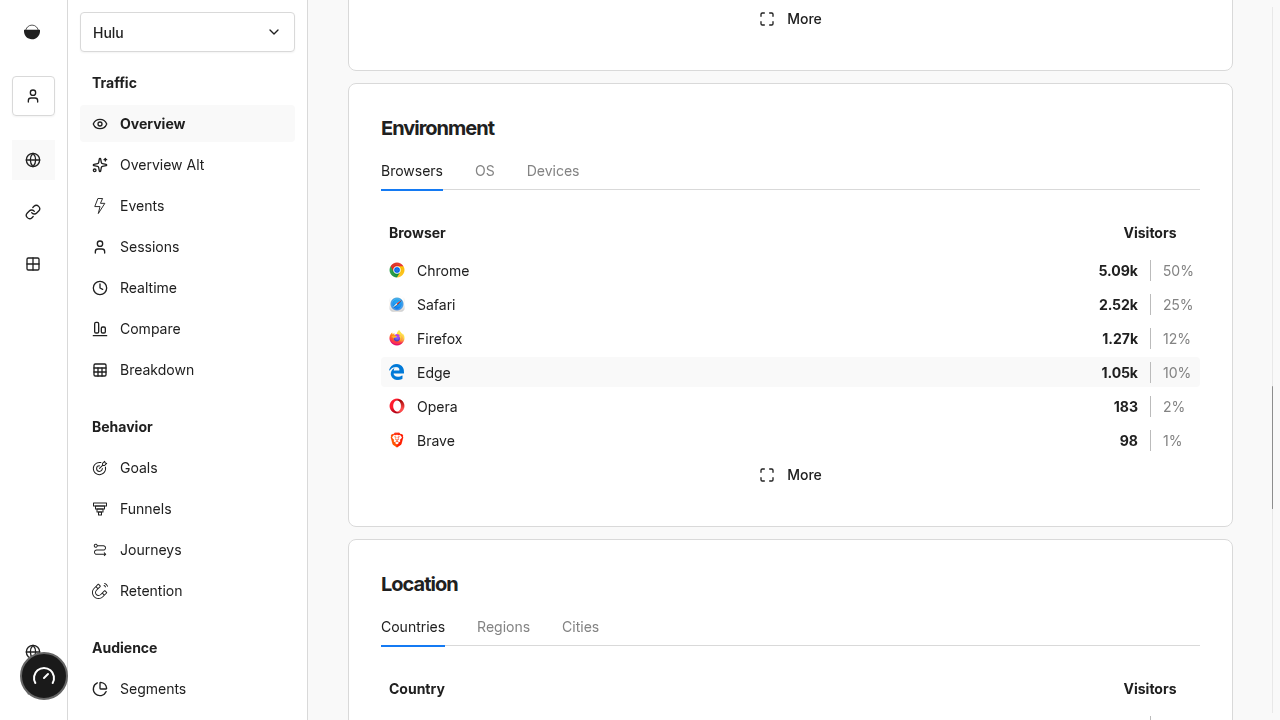The image size is (1280, 720).
Task: Navigate to Breakdown in the Traffic section
Action: (x=157, y=370)
